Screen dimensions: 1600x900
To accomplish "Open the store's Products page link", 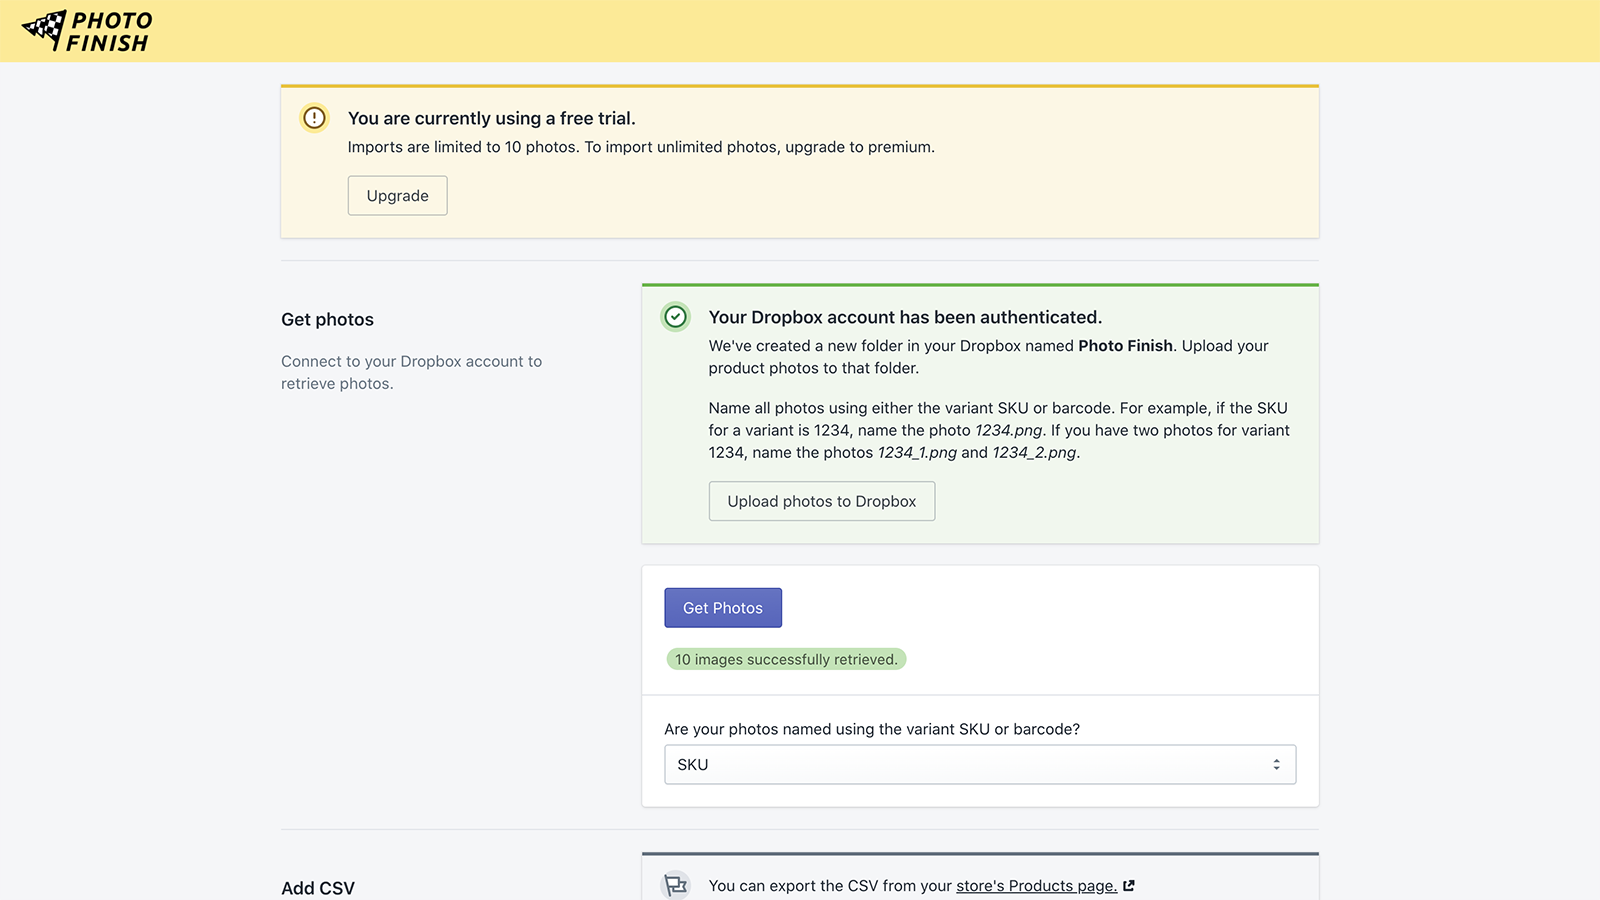I will pos(1036,886).
